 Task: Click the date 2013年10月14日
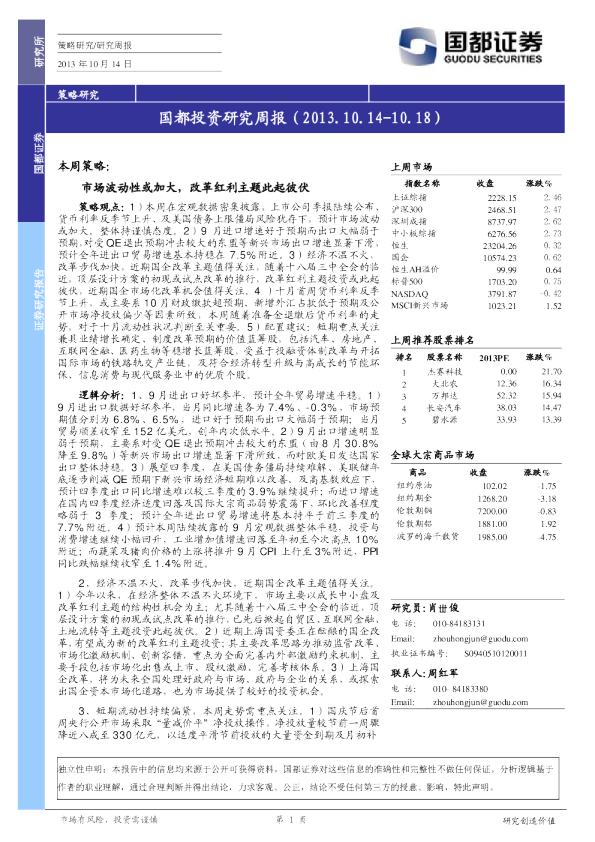click(x=95, y=64)
